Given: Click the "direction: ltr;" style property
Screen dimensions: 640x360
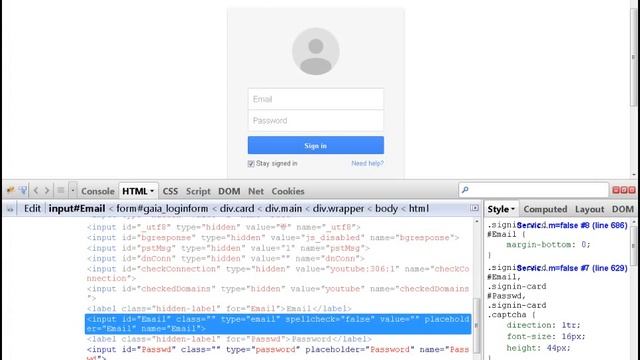Looking at the screenshot, I should click(x=543, y=325).
